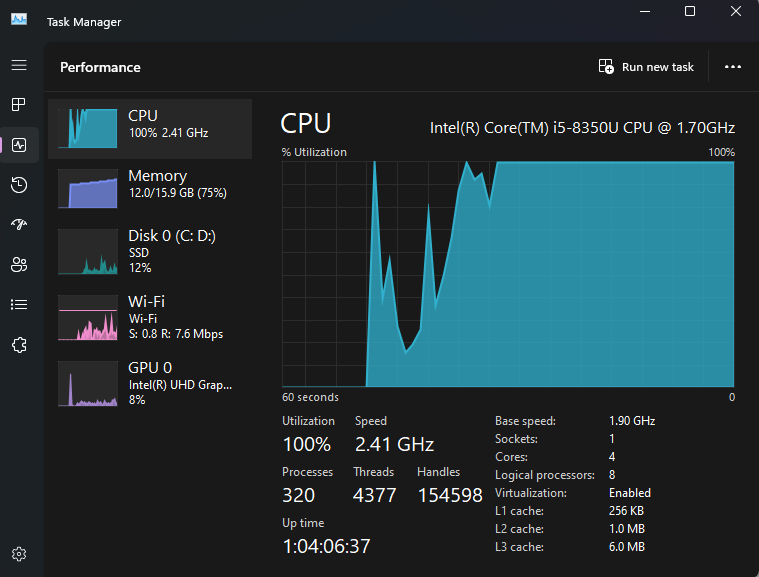The height and width of the screenshot is (577, 759).
Task: Click the Wi-Fi mini graph thumbnail
Action: click(88, 318)
